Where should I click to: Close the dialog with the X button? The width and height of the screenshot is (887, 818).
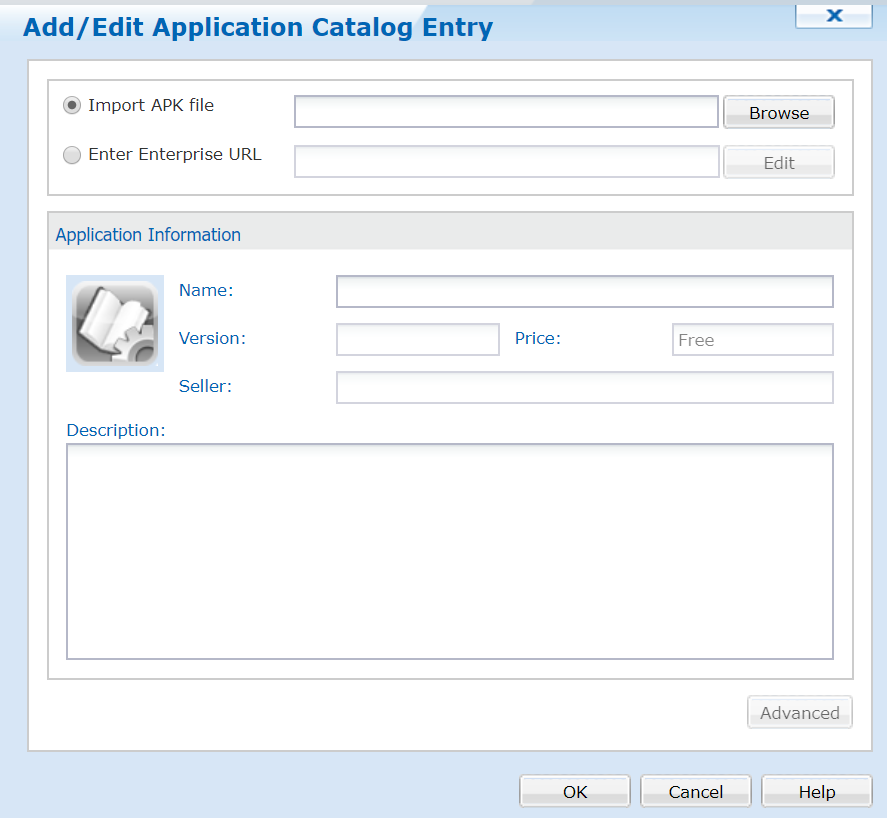[834, 15]
